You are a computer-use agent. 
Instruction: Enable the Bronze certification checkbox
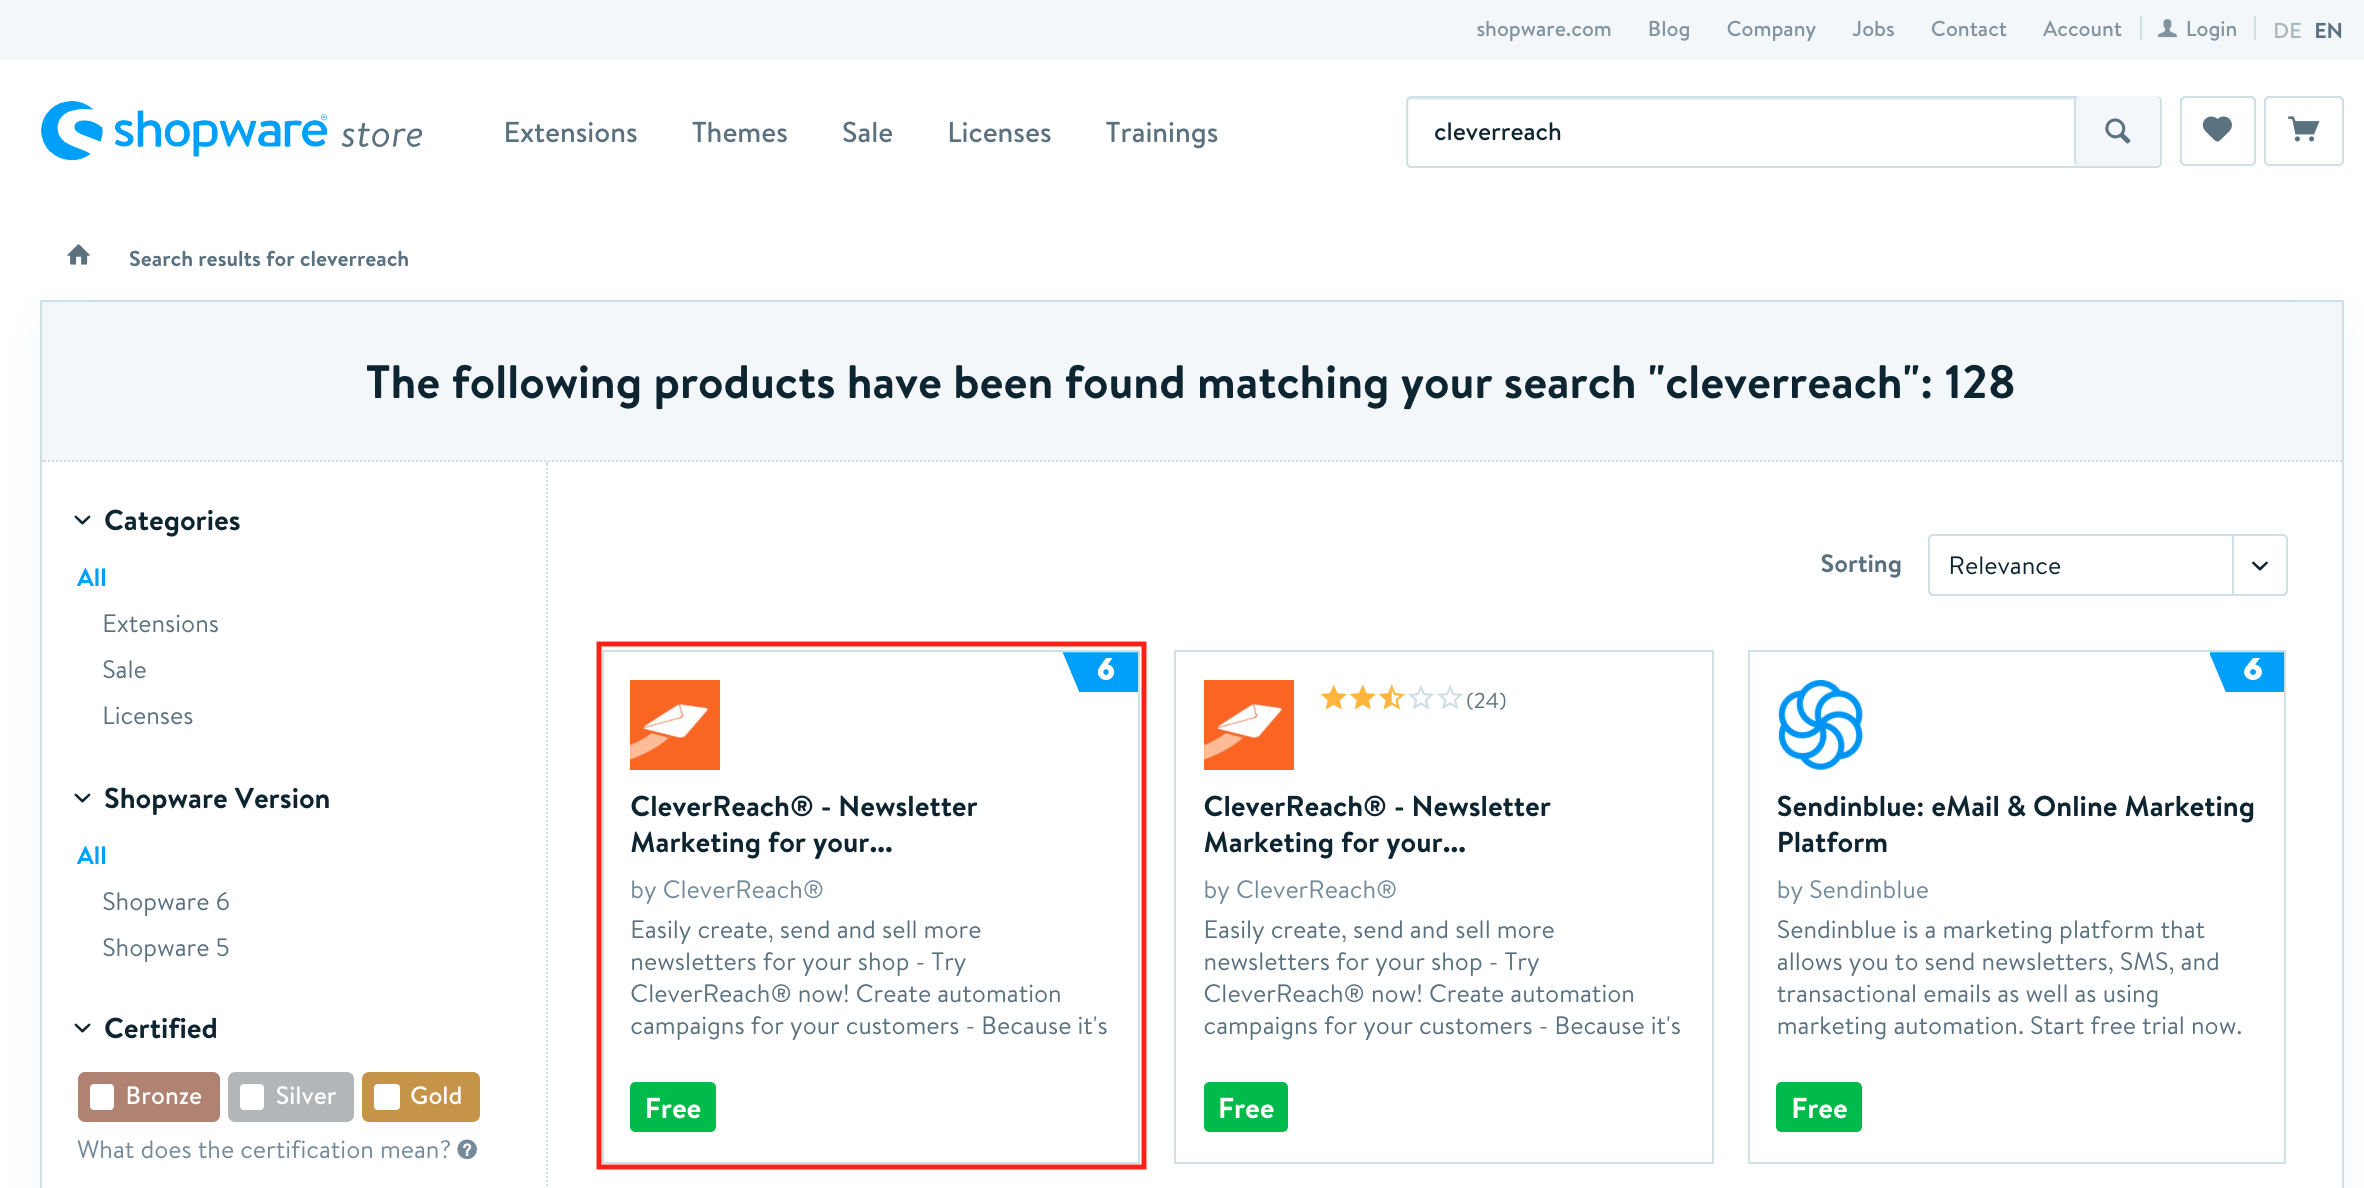tap(102, 1097)
